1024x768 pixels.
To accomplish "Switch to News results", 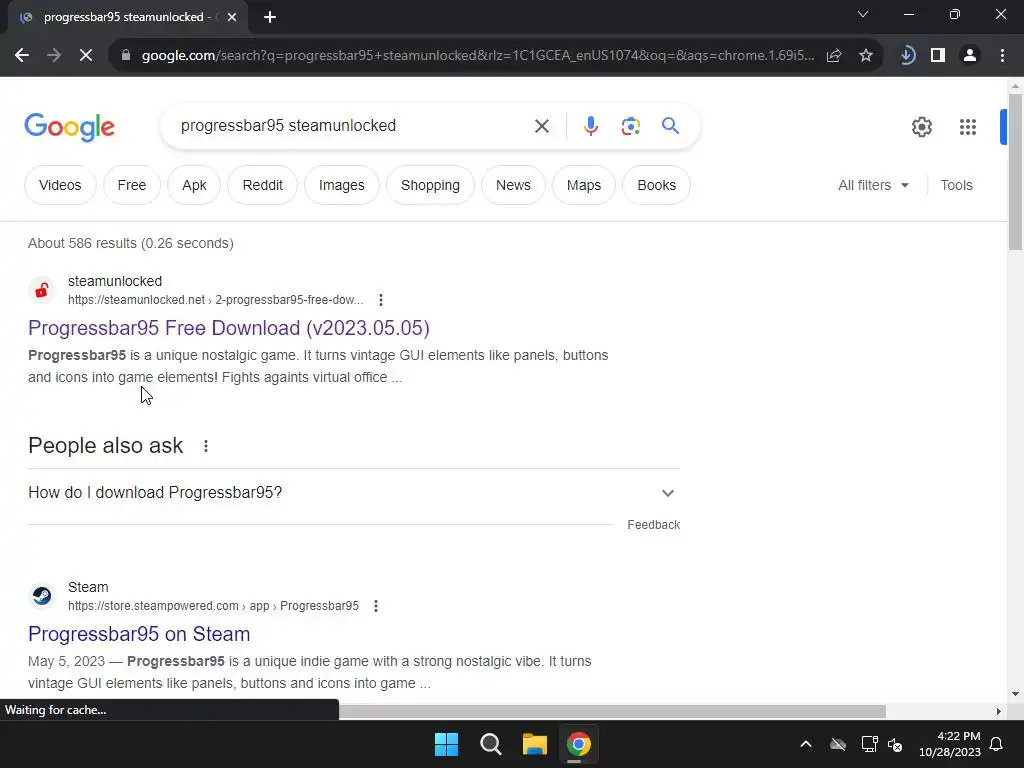I will click(513, 185).
